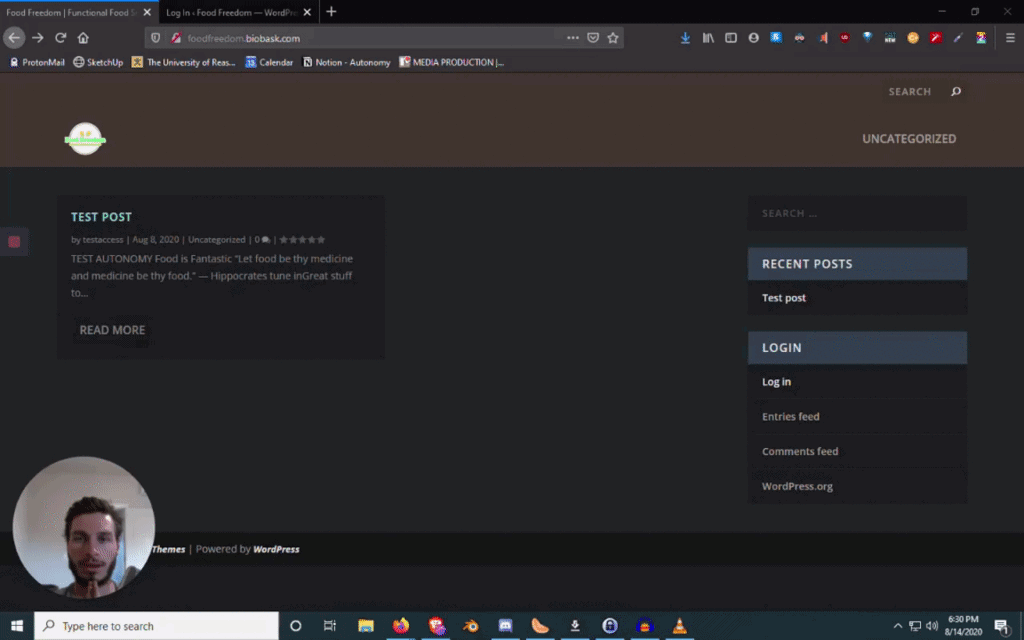Toggle the Firefox sidebar view
Viewport: 1024px width, 640px height.
(731, 38)
